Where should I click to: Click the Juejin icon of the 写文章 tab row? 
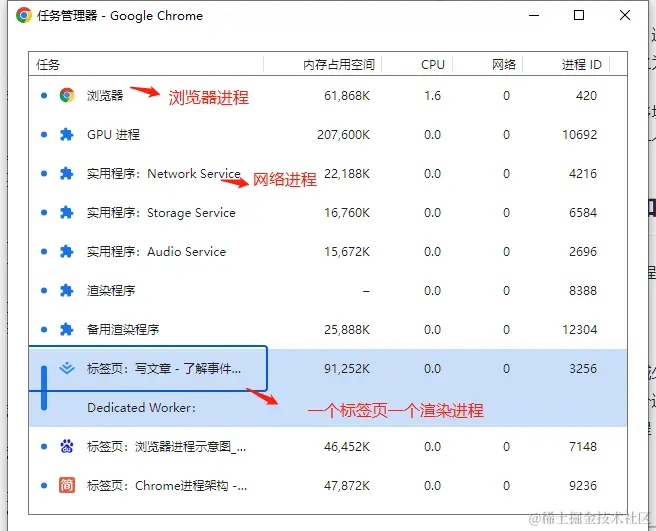67,368
